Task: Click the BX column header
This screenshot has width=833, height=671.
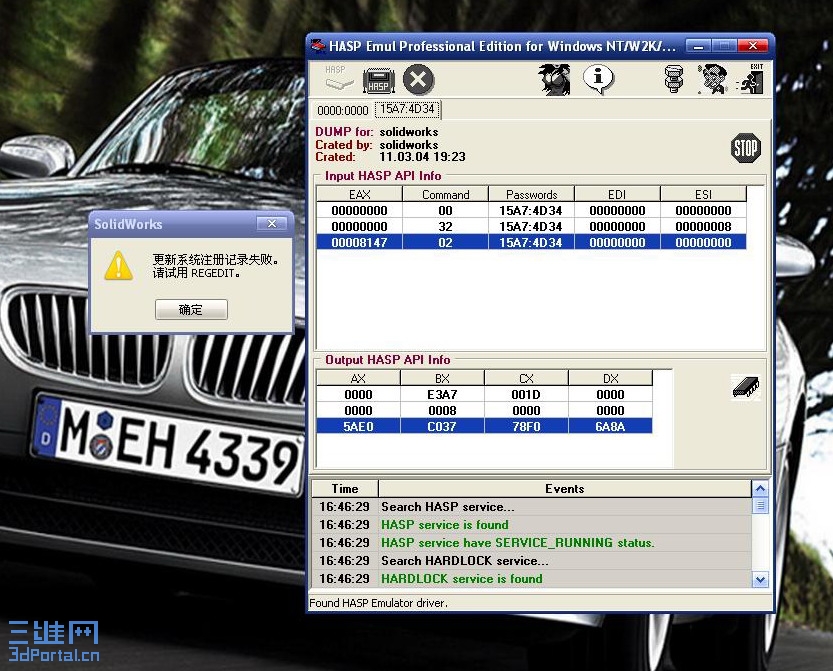Action: click(442, 378)
